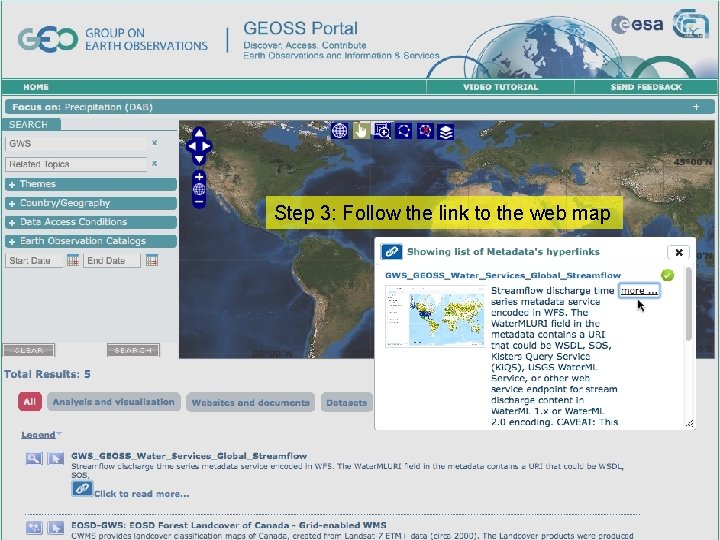The image size is (720, 540).
Task: Click magnifier icon for GWS Global Streamflow result
Action: coord(34,458)
